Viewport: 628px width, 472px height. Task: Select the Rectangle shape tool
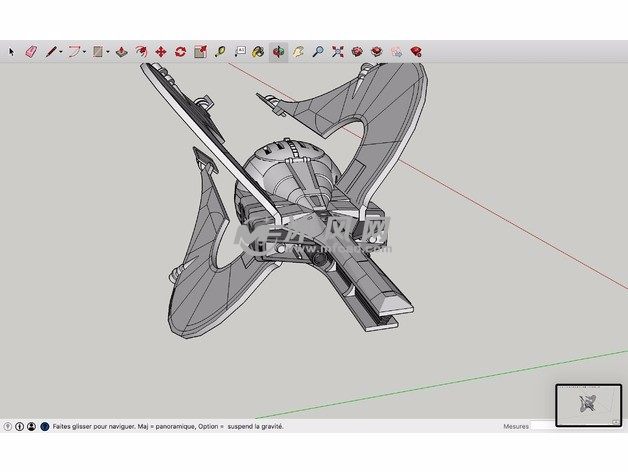tap(98, 51)
